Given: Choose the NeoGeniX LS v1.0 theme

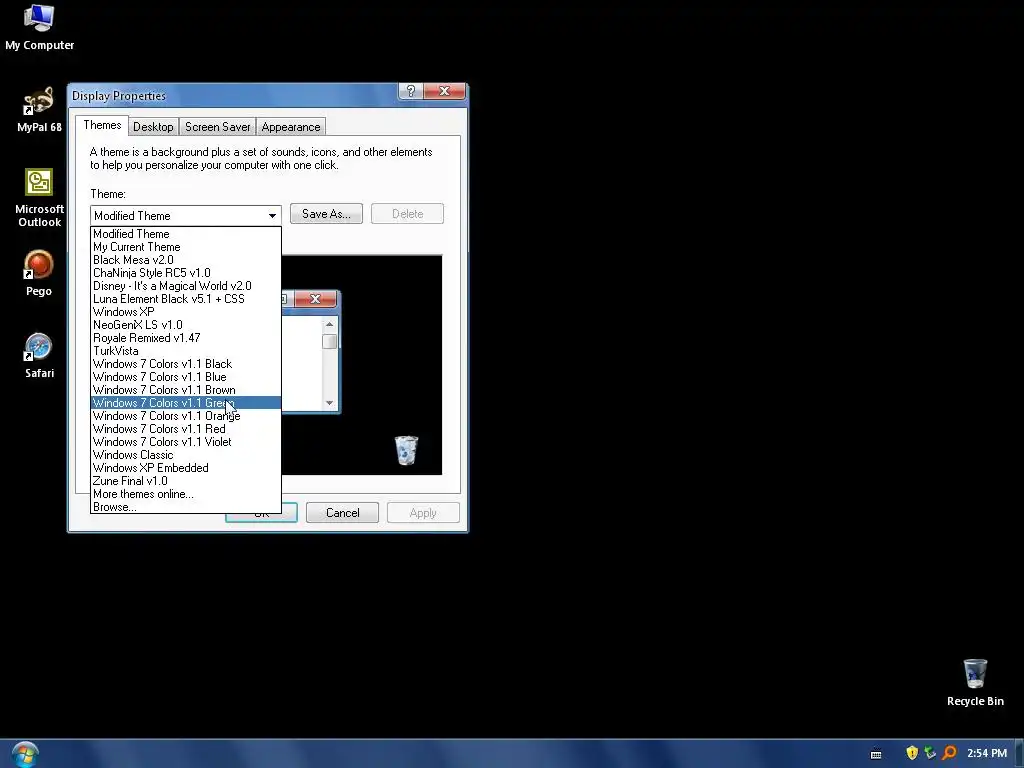Looking at the screenshot, I should pos(185,325).
